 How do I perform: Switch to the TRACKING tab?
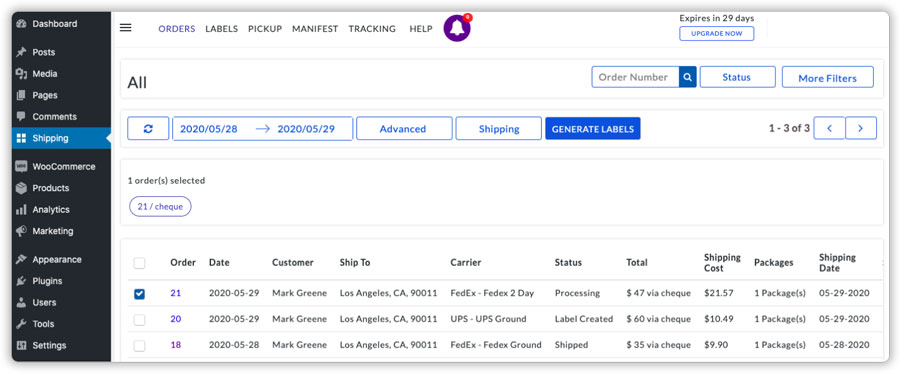pyautogui.click(x=372, y=29)
